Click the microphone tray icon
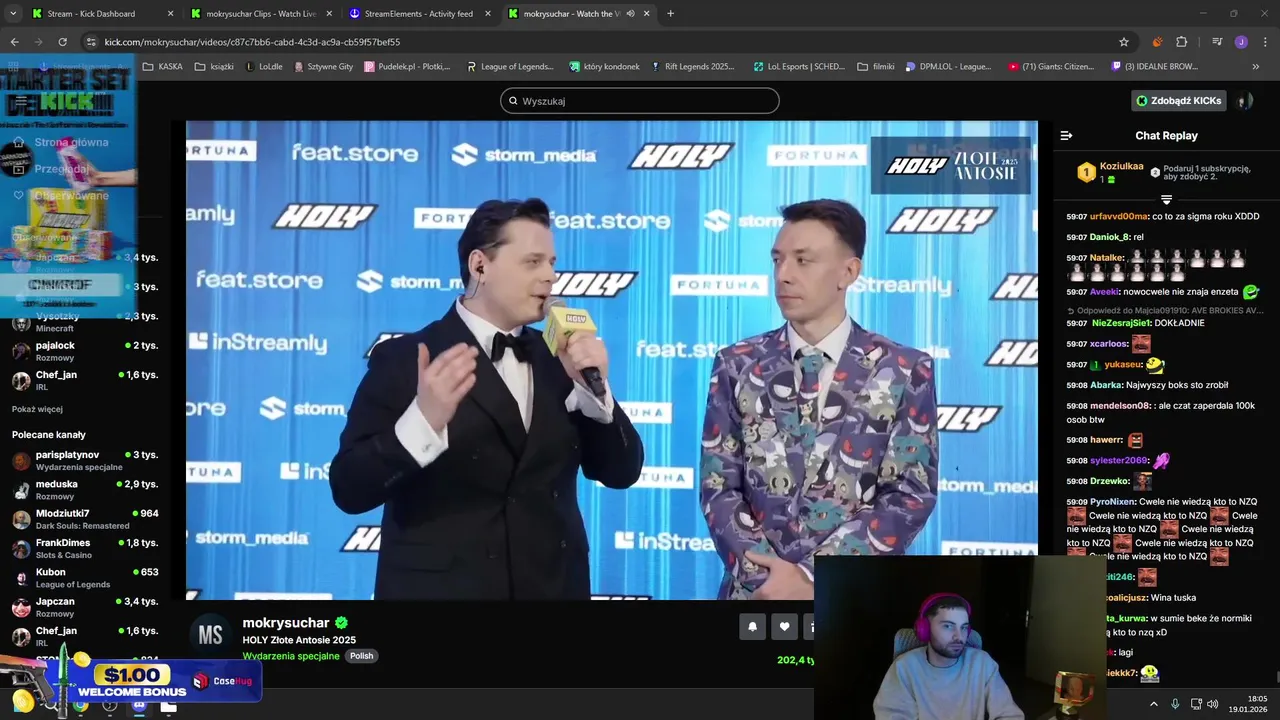The width and height of the screenshot is (1280, 720). coord(1175,704)
